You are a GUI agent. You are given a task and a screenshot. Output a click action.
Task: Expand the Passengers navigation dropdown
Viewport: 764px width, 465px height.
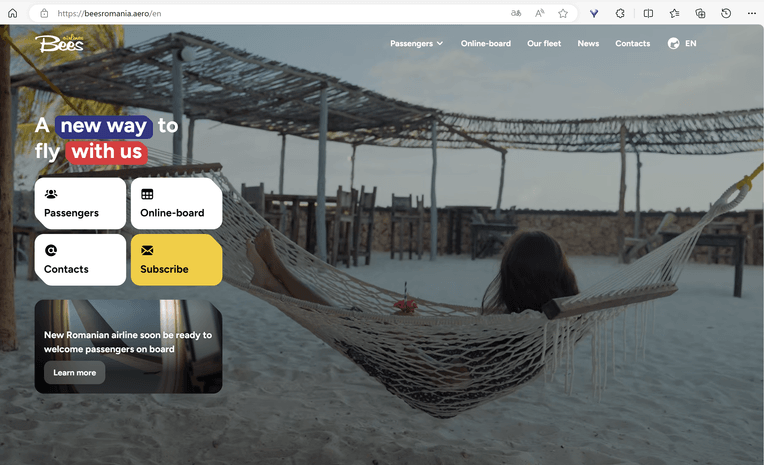416,43
